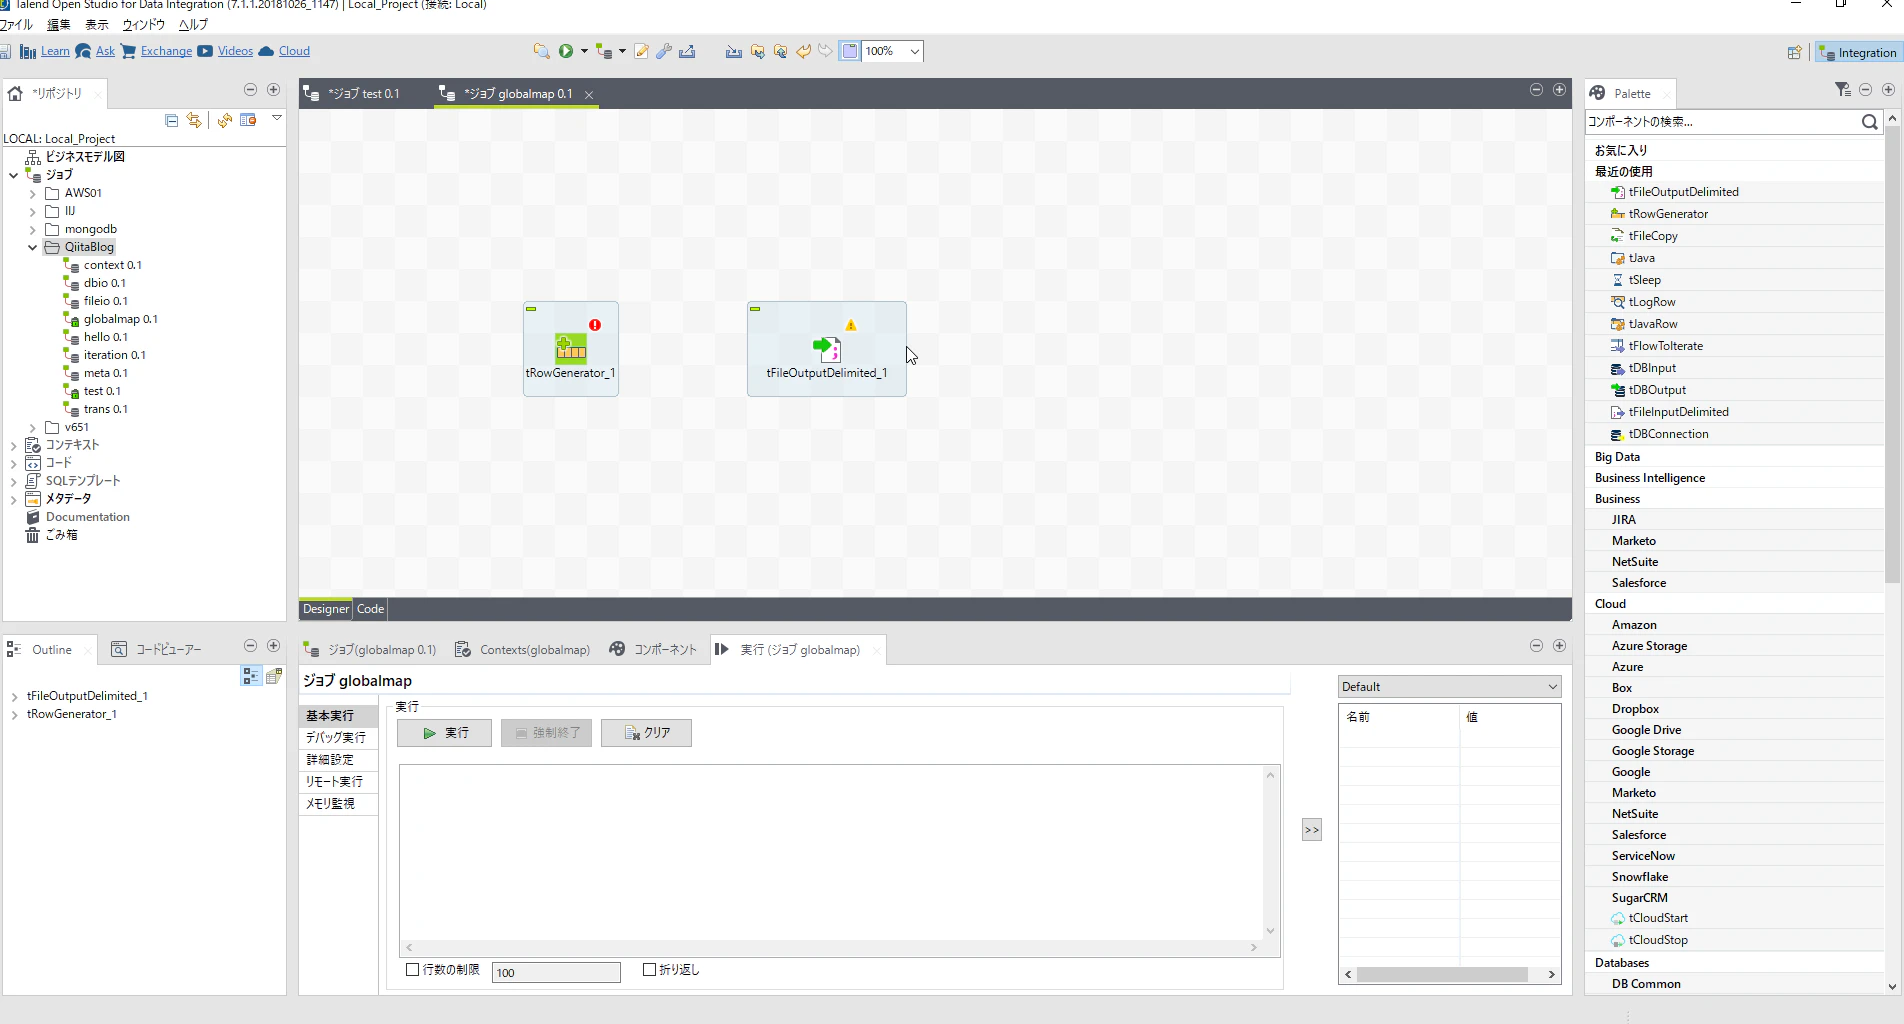The height and width of the screenshot is (1024, 1904).
Task: Select the tFileOutputDelimited_1 component on canvas
Action: point(826,348)
